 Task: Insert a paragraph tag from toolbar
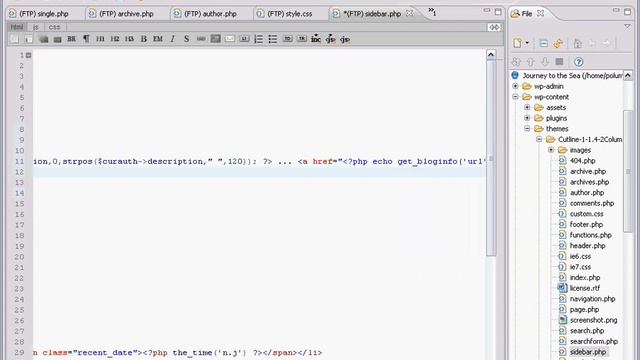(86, 39)
